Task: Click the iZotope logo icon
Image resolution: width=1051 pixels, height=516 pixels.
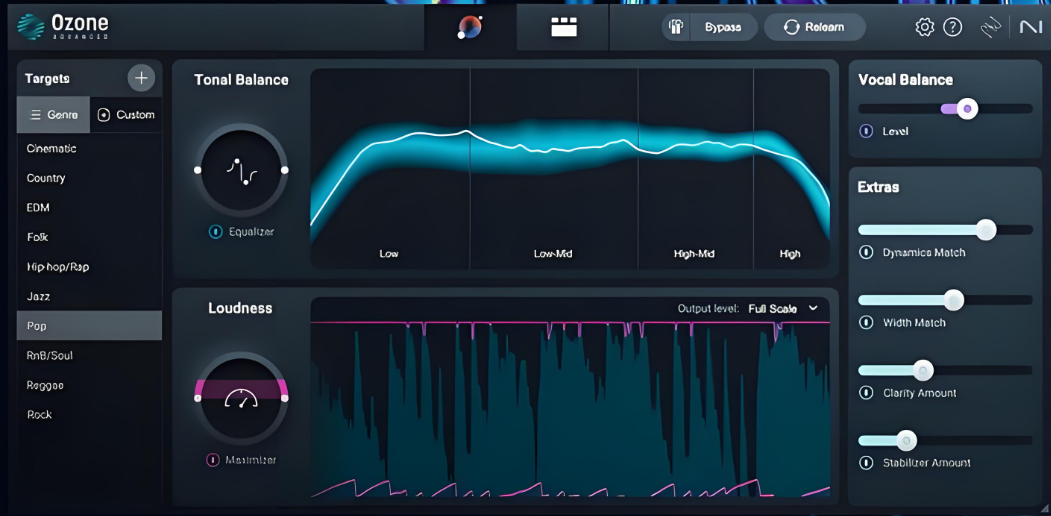Action: tap(991, 27)
